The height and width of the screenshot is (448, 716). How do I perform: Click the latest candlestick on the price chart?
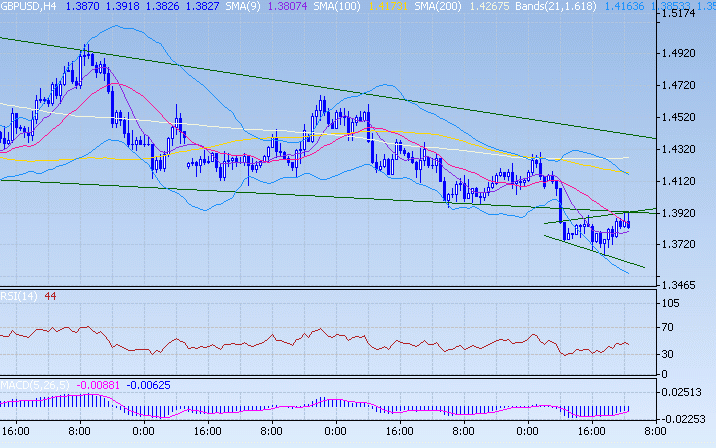coord(627,222)
